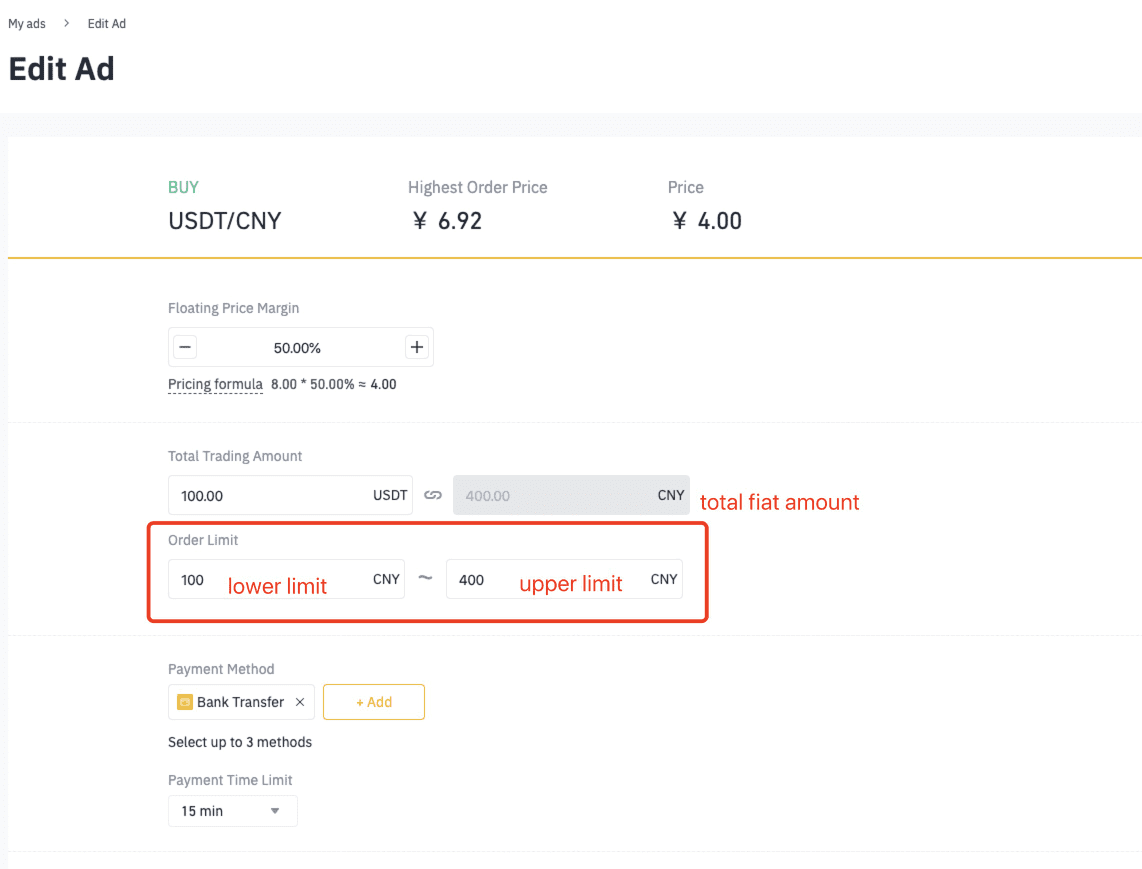Screen dimensions: 1142x869
Task: Click the formula text 8.00 * 50.00% ≈ 4.00
Action: 334,384
